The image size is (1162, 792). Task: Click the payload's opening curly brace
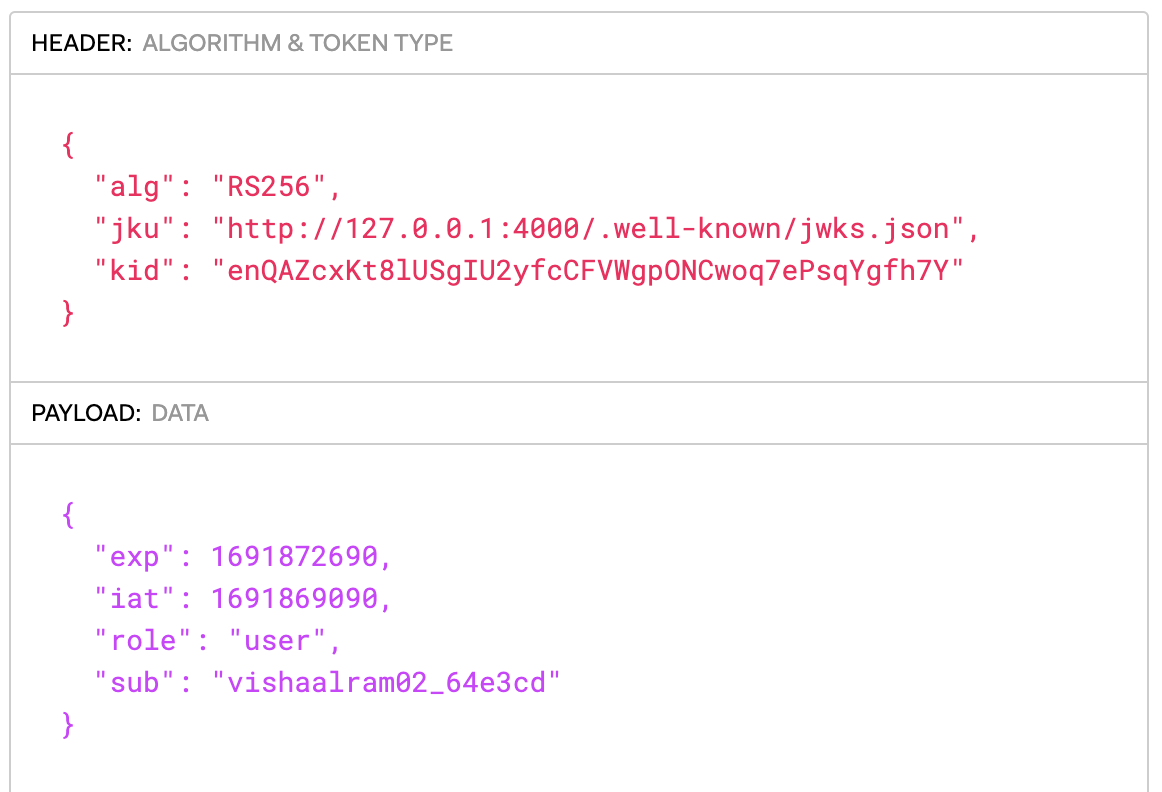click(68, 514)
